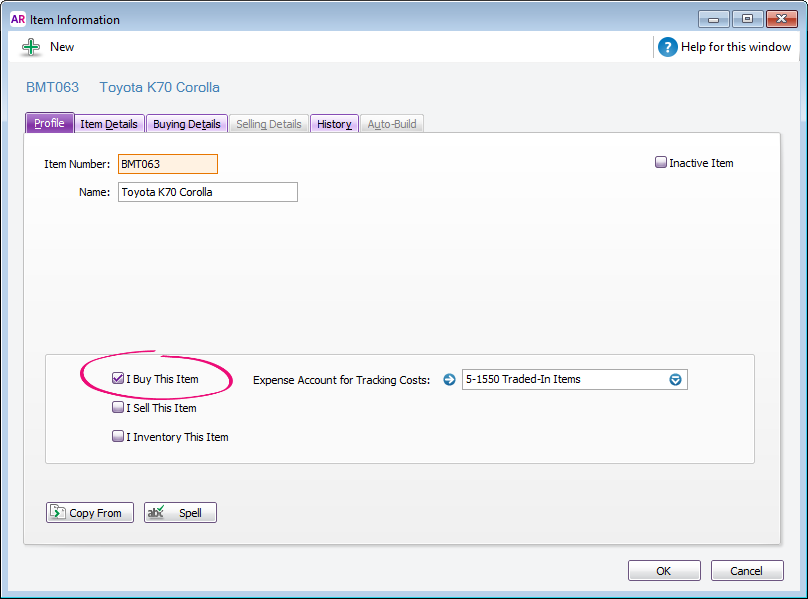Click the green plus New icon
The image size is (808, 599).
click(31, 47)
